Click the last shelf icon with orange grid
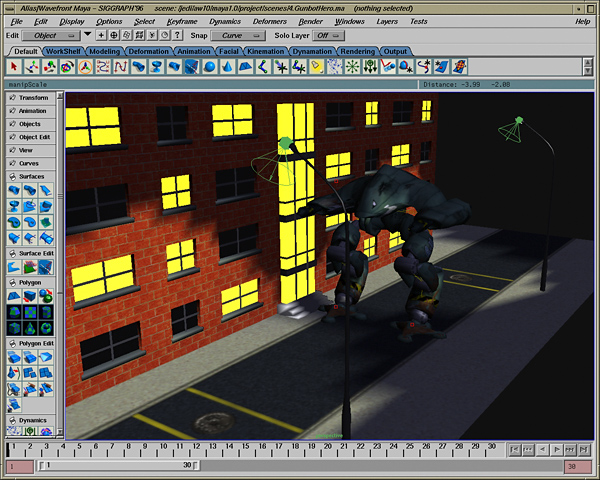This screenshot has width=600, height=480. click(460, 67)
